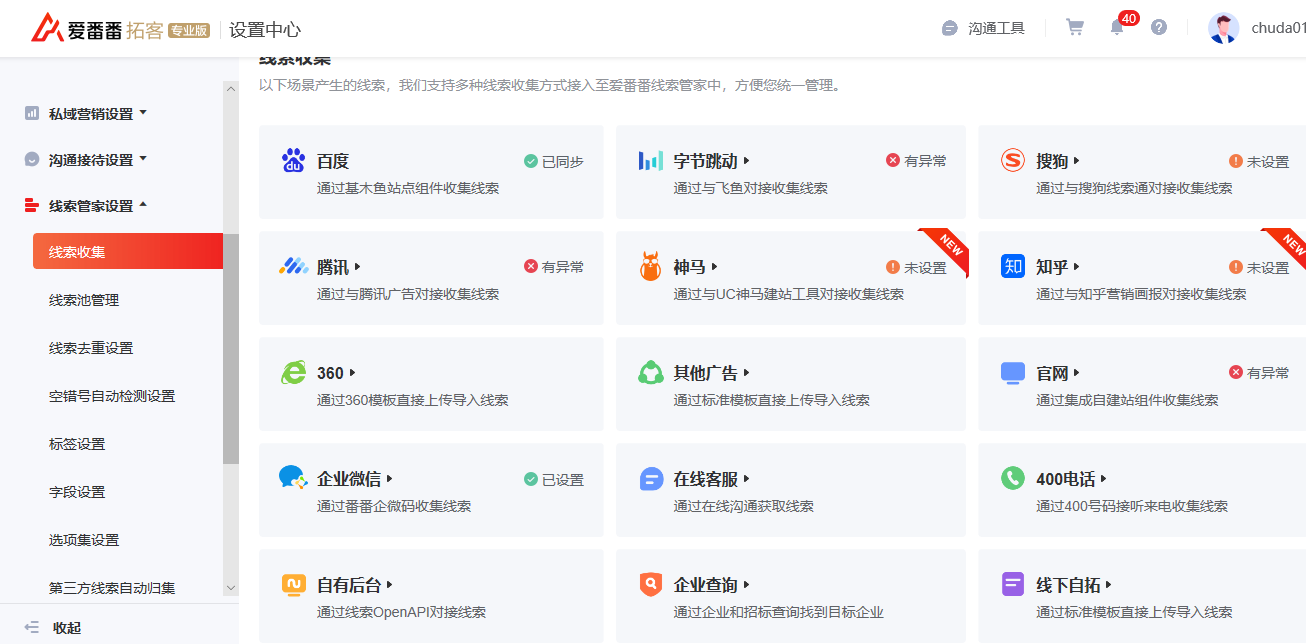Click the 神马 orange mascot icon

650,267
